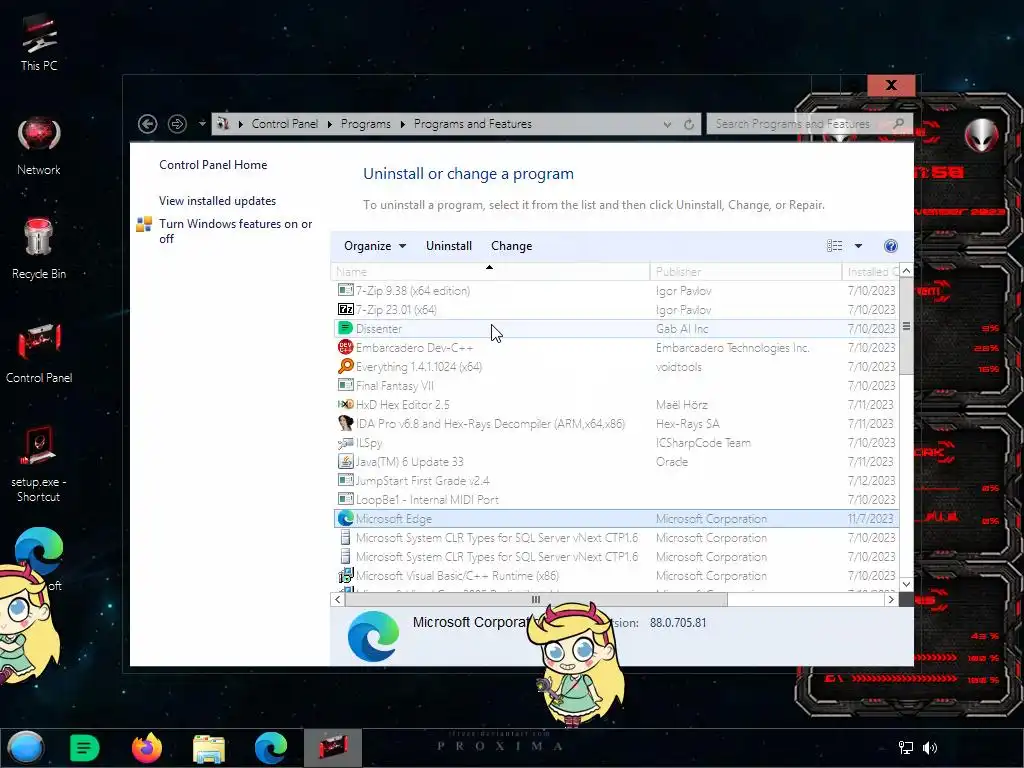1024x768 pixels.
Task: Click the search magnifier icon
Action: pos(899,123)
